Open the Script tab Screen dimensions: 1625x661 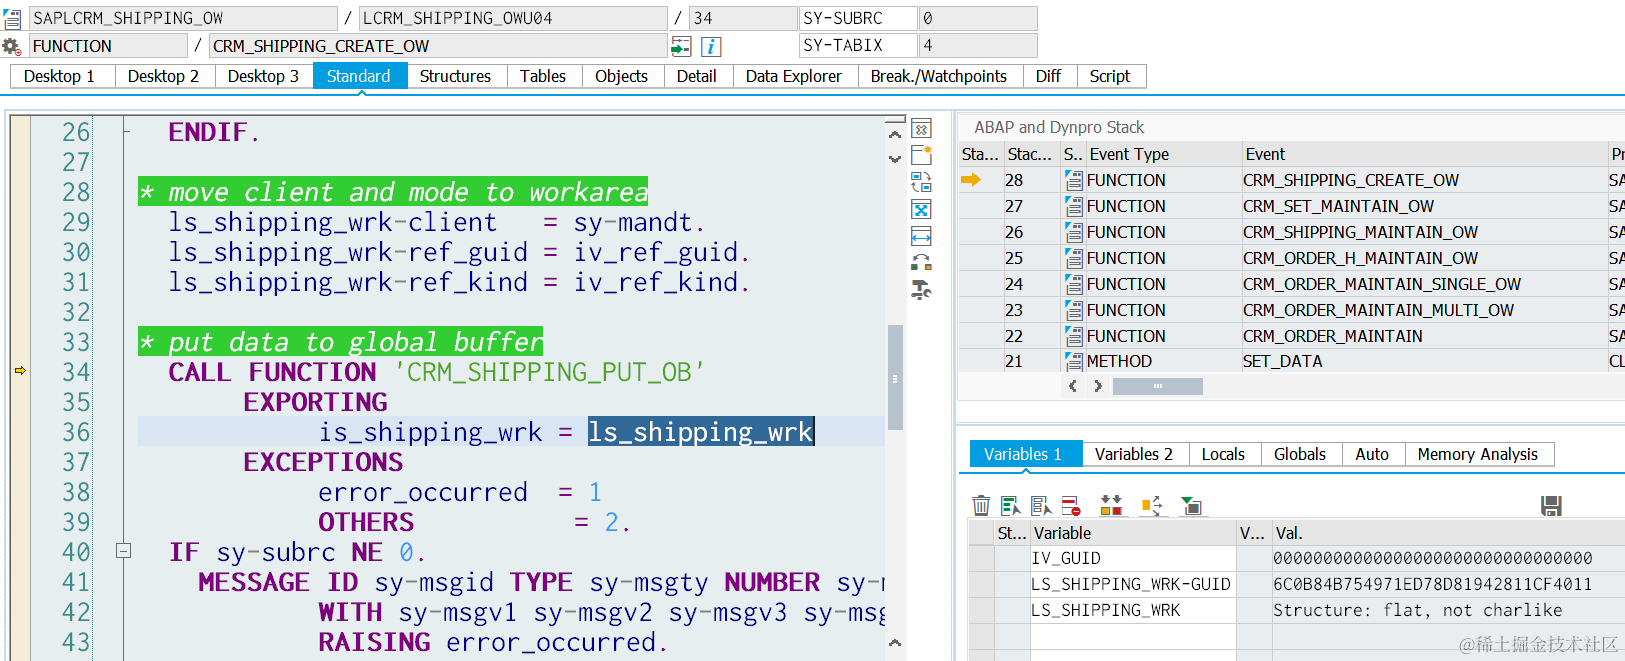tap(1110, 76)
